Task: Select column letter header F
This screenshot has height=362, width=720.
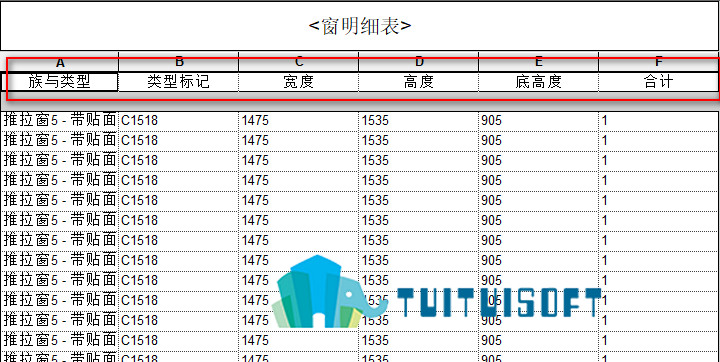Action: [659, 62]
